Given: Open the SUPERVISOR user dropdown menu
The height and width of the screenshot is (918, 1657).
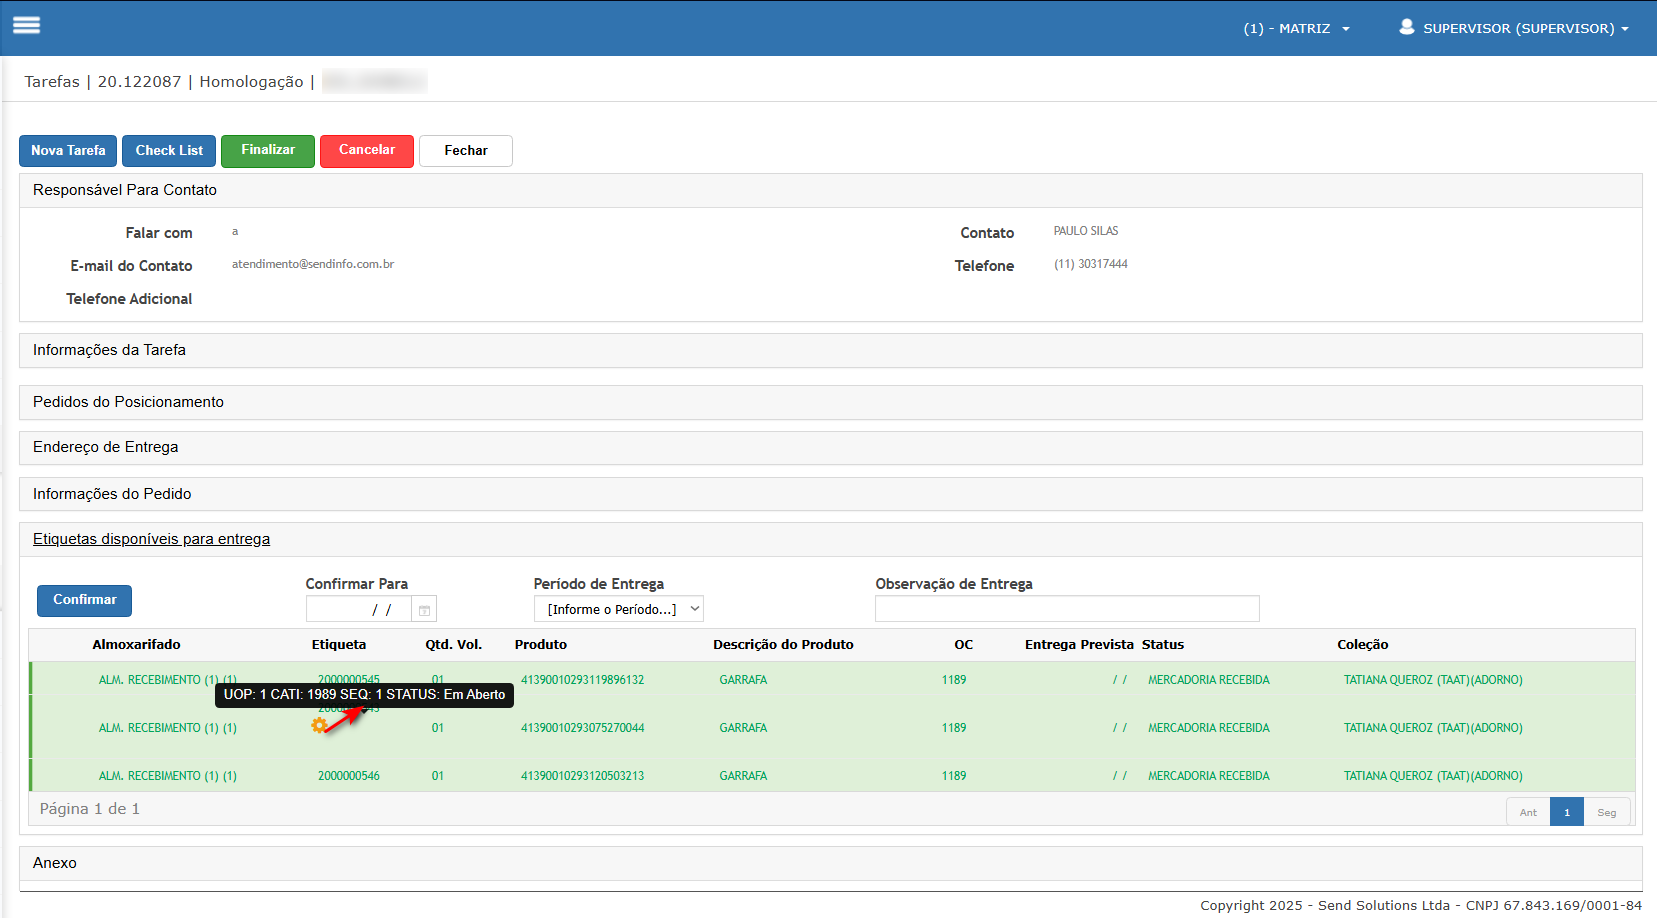Looking at the screenshot, I should click(x=1526, y=29).
